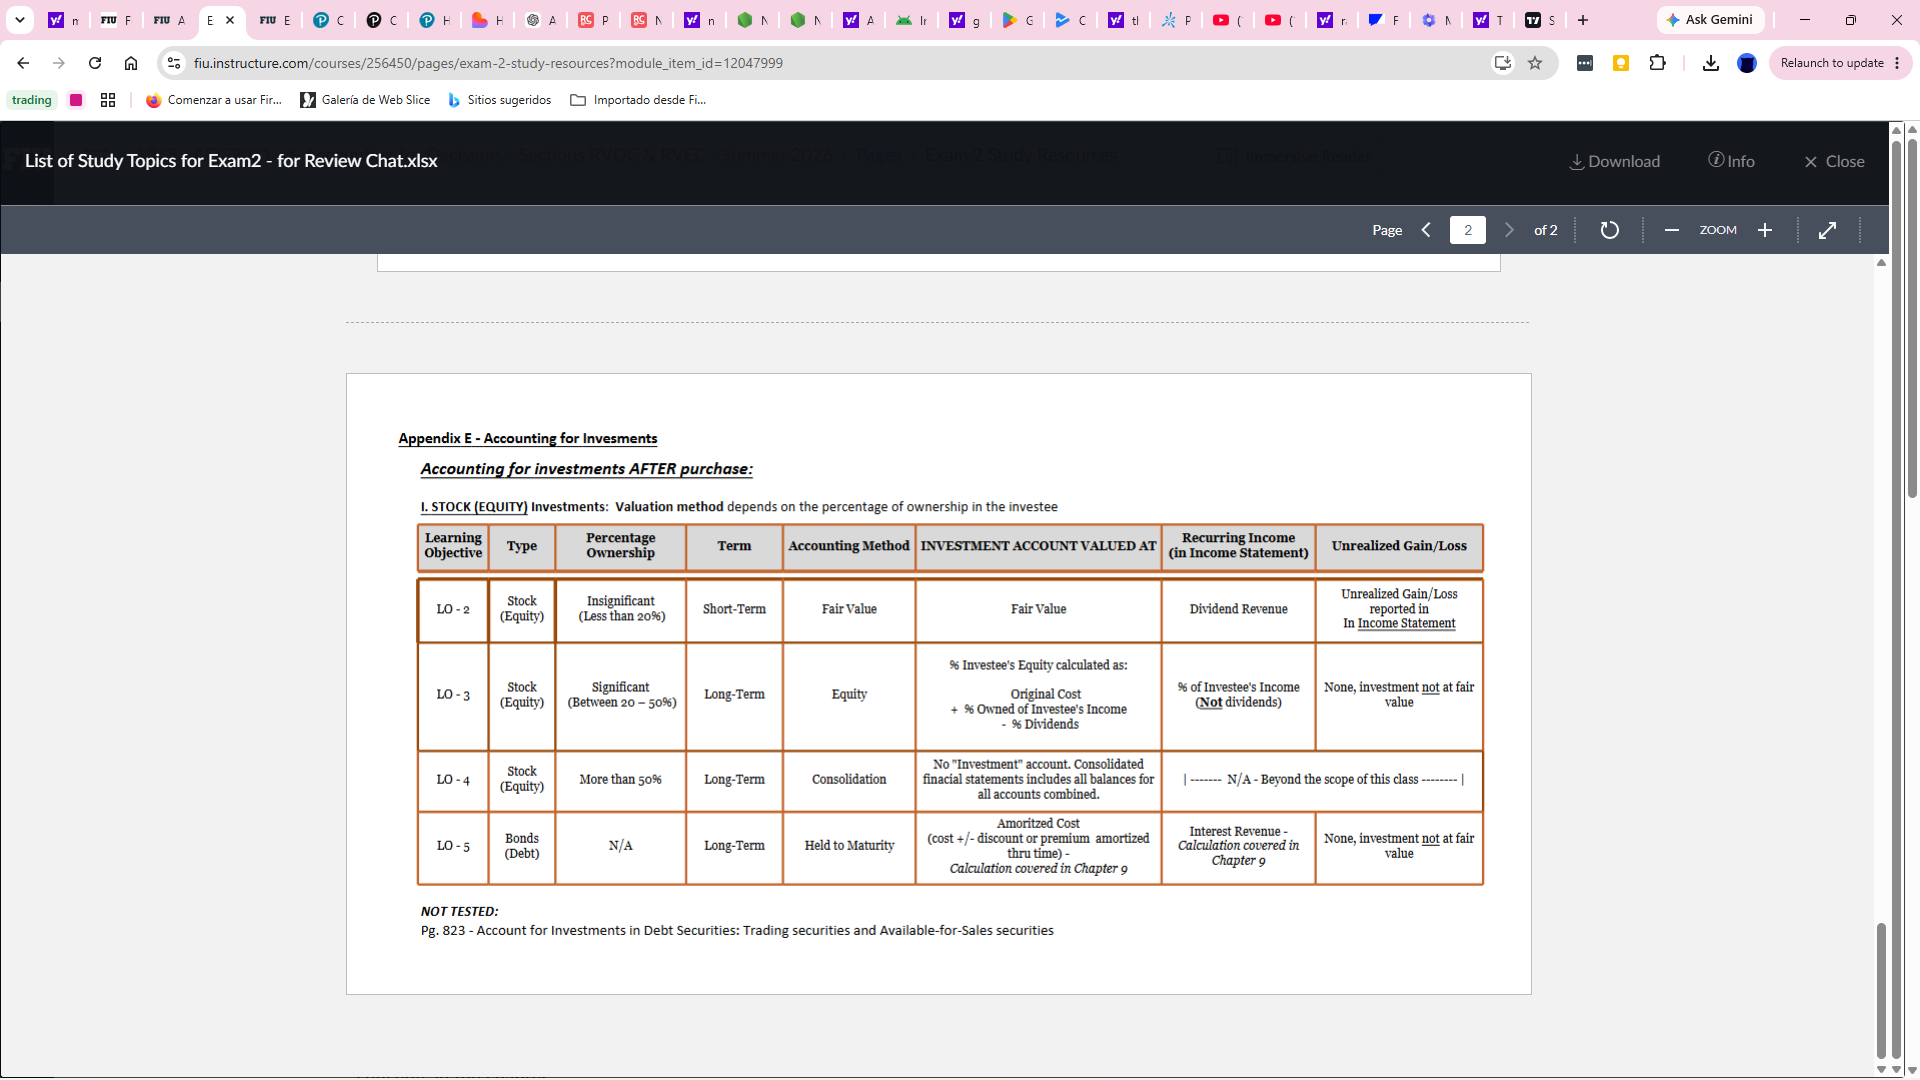Switch to the FIU 'F' tab
Viewport: 1920px width, 1080px height.
[116, 20]
